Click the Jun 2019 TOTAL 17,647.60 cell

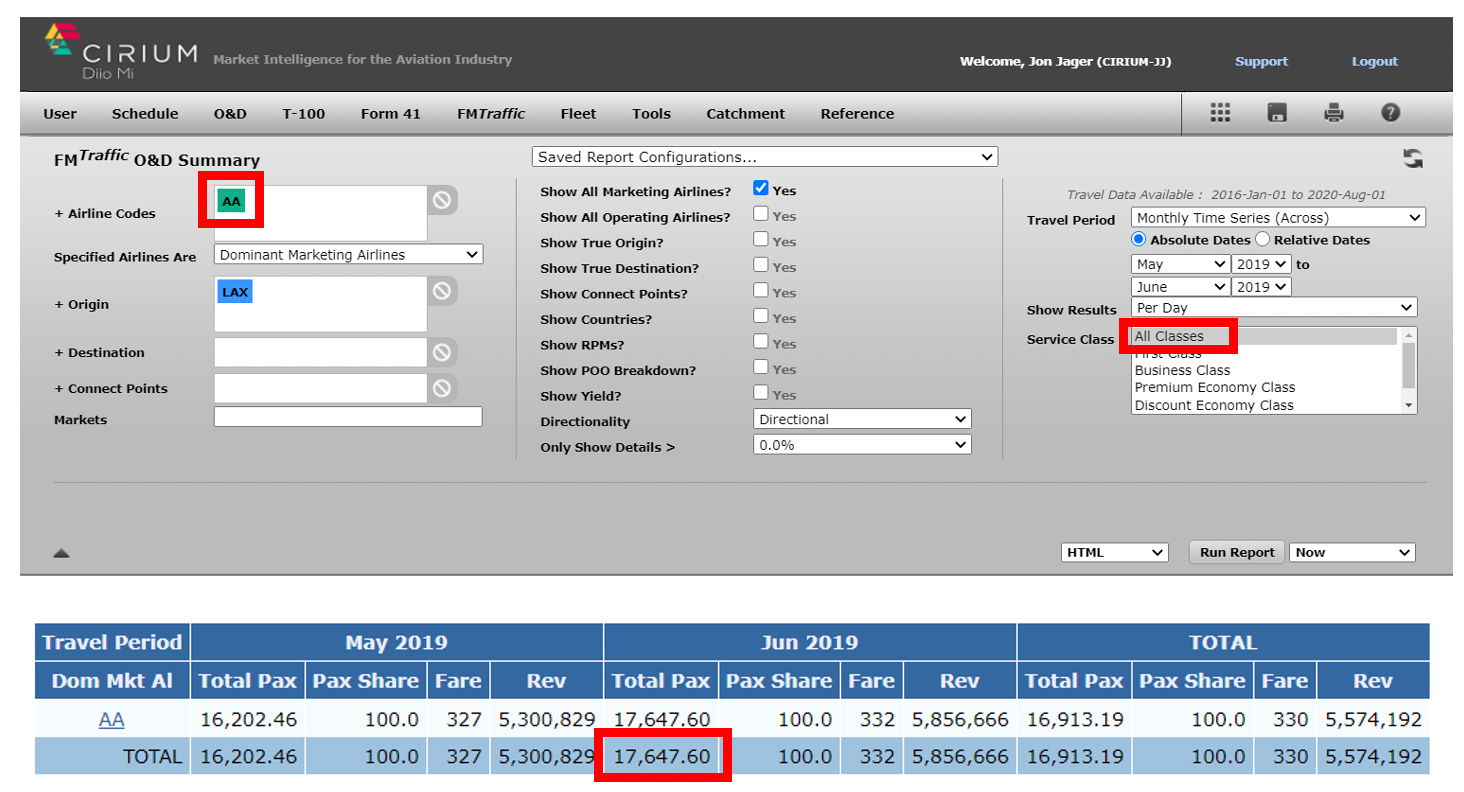[x=660, y=757]
